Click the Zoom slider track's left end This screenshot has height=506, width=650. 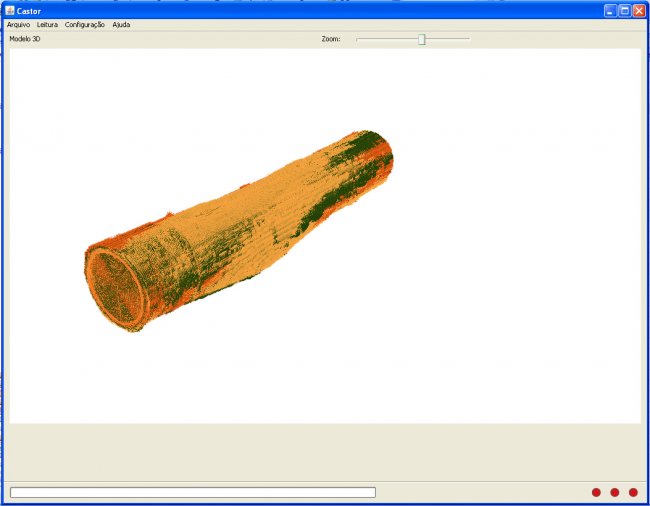[x=359, y=39]
